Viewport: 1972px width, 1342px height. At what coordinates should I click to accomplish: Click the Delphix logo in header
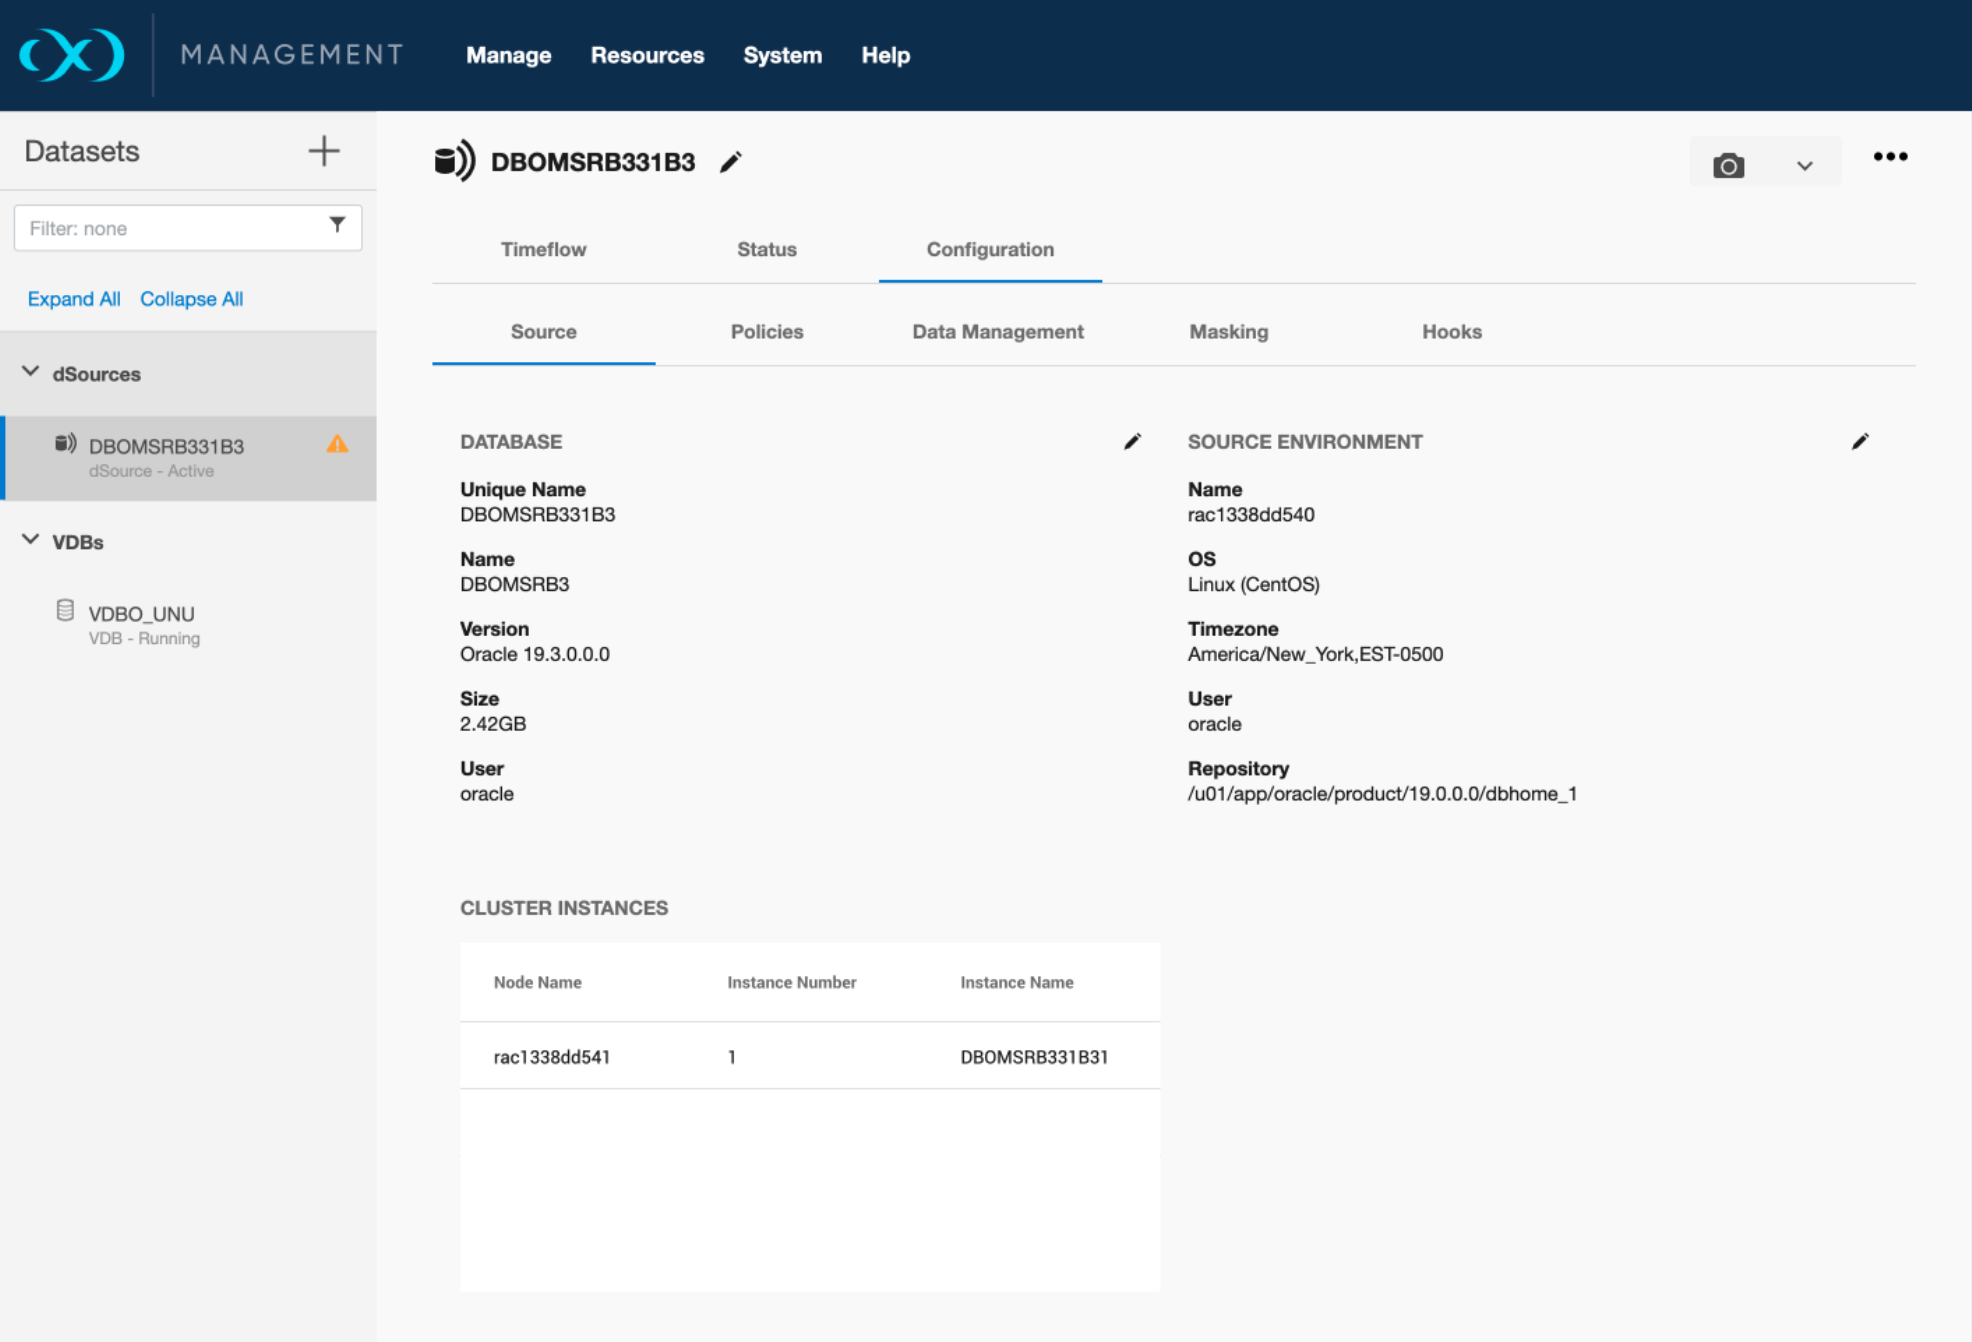(72, 55)
